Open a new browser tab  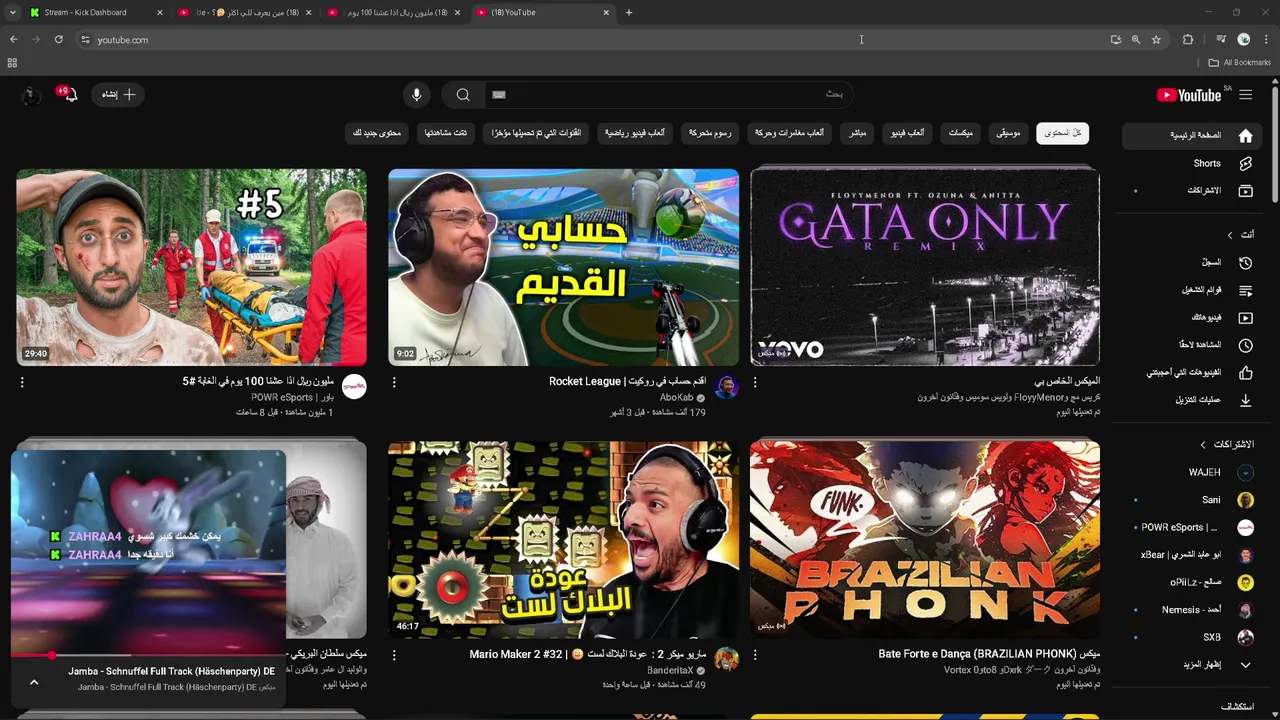coord(629,13)
